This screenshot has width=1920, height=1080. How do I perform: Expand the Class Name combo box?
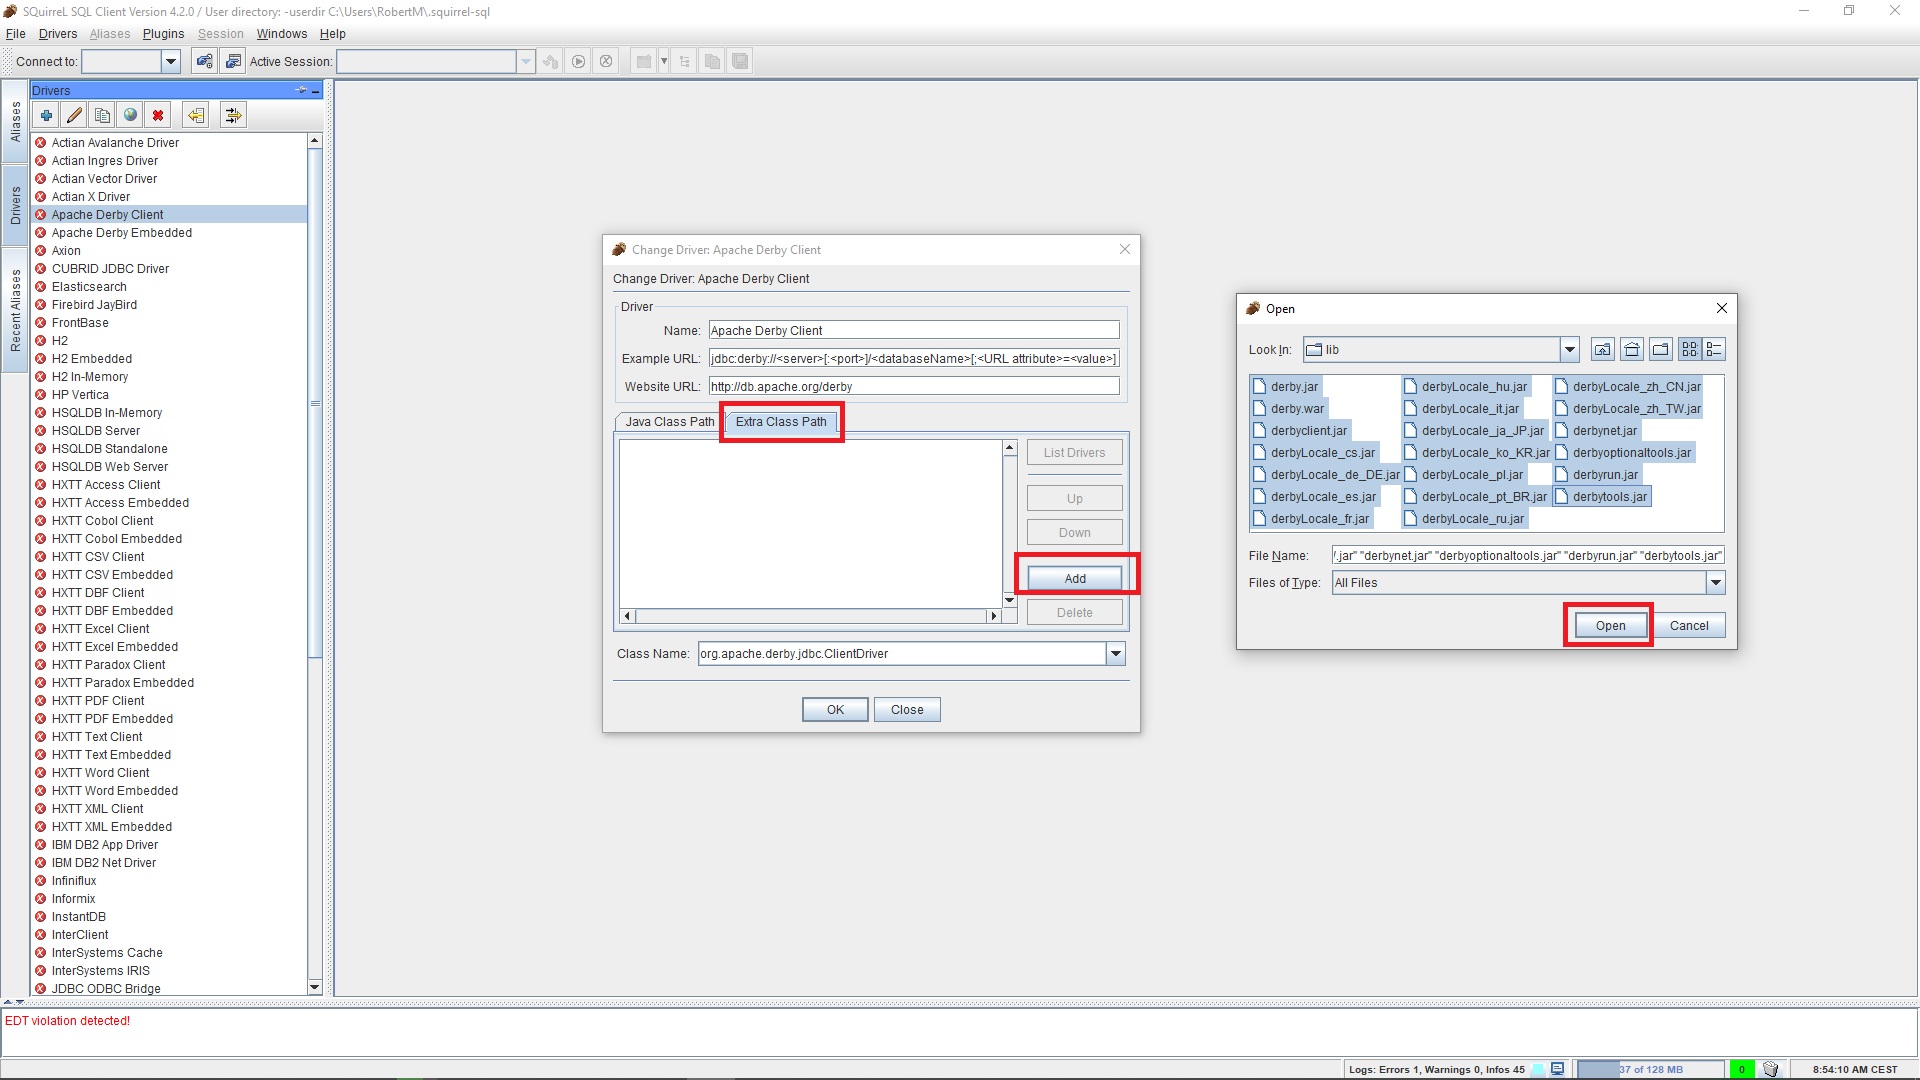tap(1116, 654)
